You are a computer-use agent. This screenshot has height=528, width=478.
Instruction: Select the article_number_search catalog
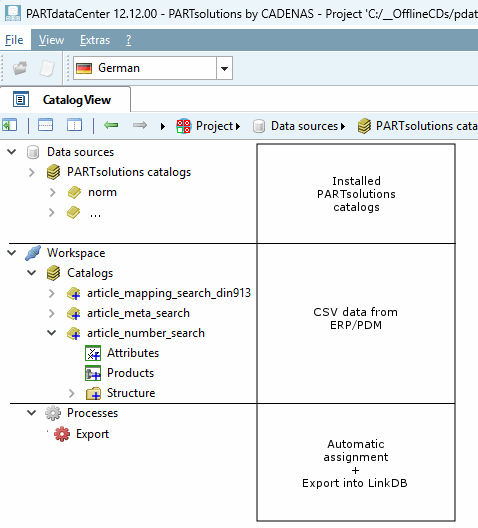[x=146, y=333]
